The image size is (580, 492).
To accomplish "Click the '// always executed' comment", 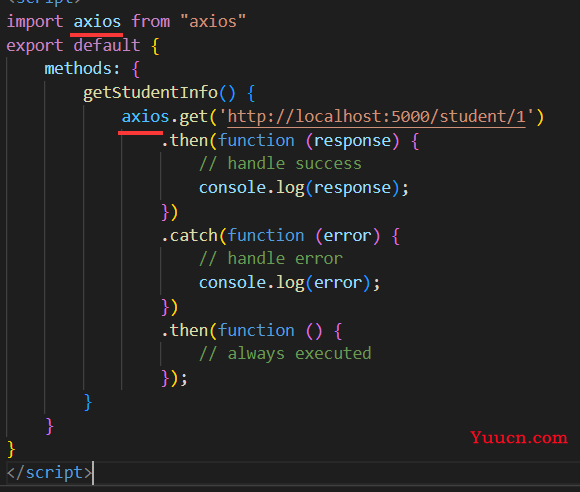I will click(x=285, y=354).
